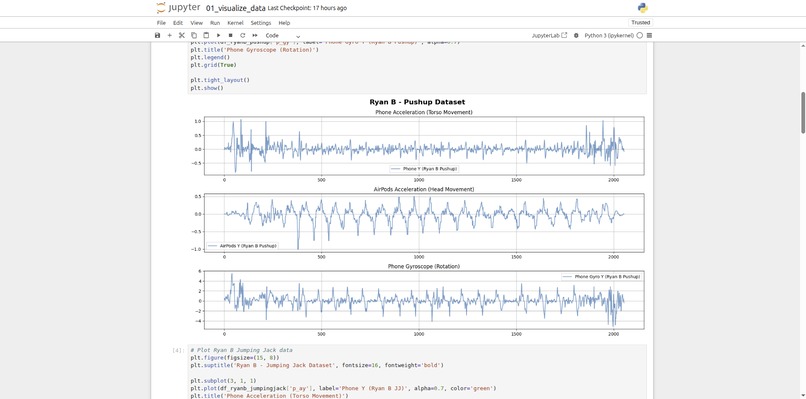Screen dimensions: 806x399
Task: Open the Kernel menu
Action: pos(235,23)
